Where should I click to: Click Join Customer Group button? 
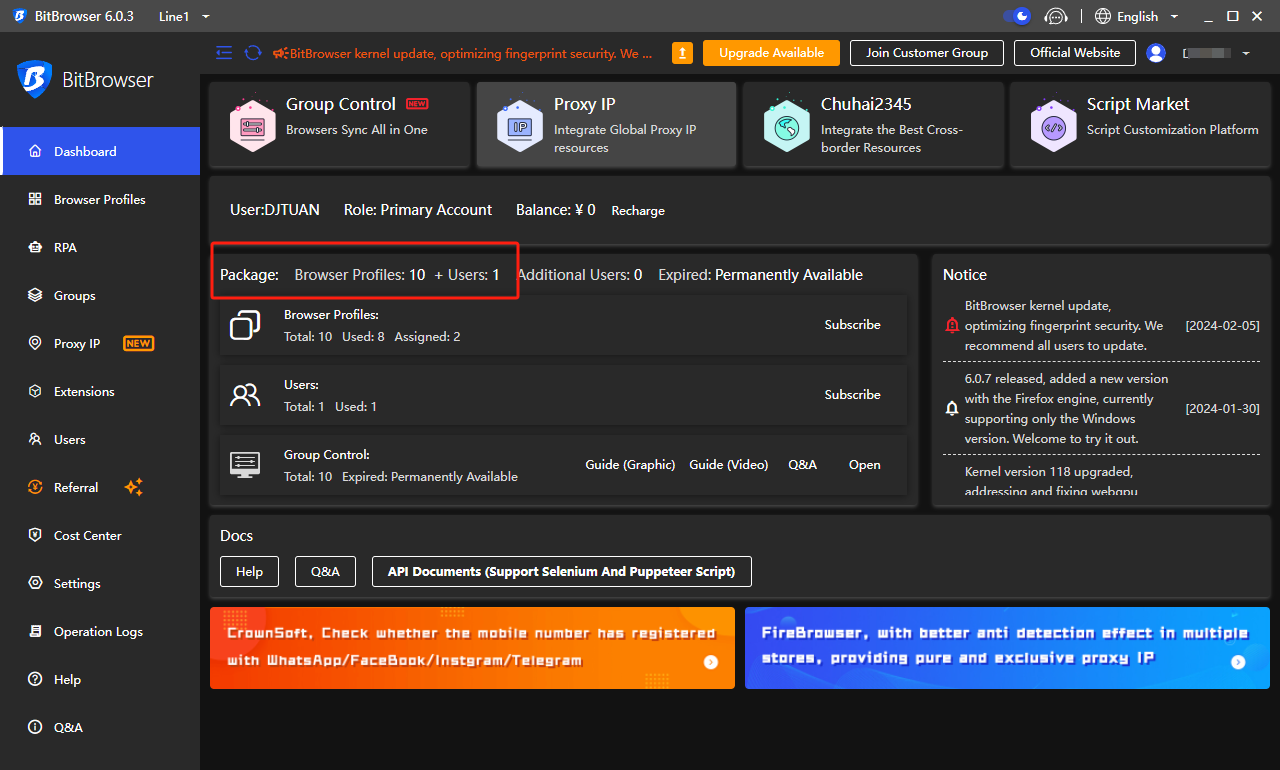pyautogui.click(x=927, y=53)
